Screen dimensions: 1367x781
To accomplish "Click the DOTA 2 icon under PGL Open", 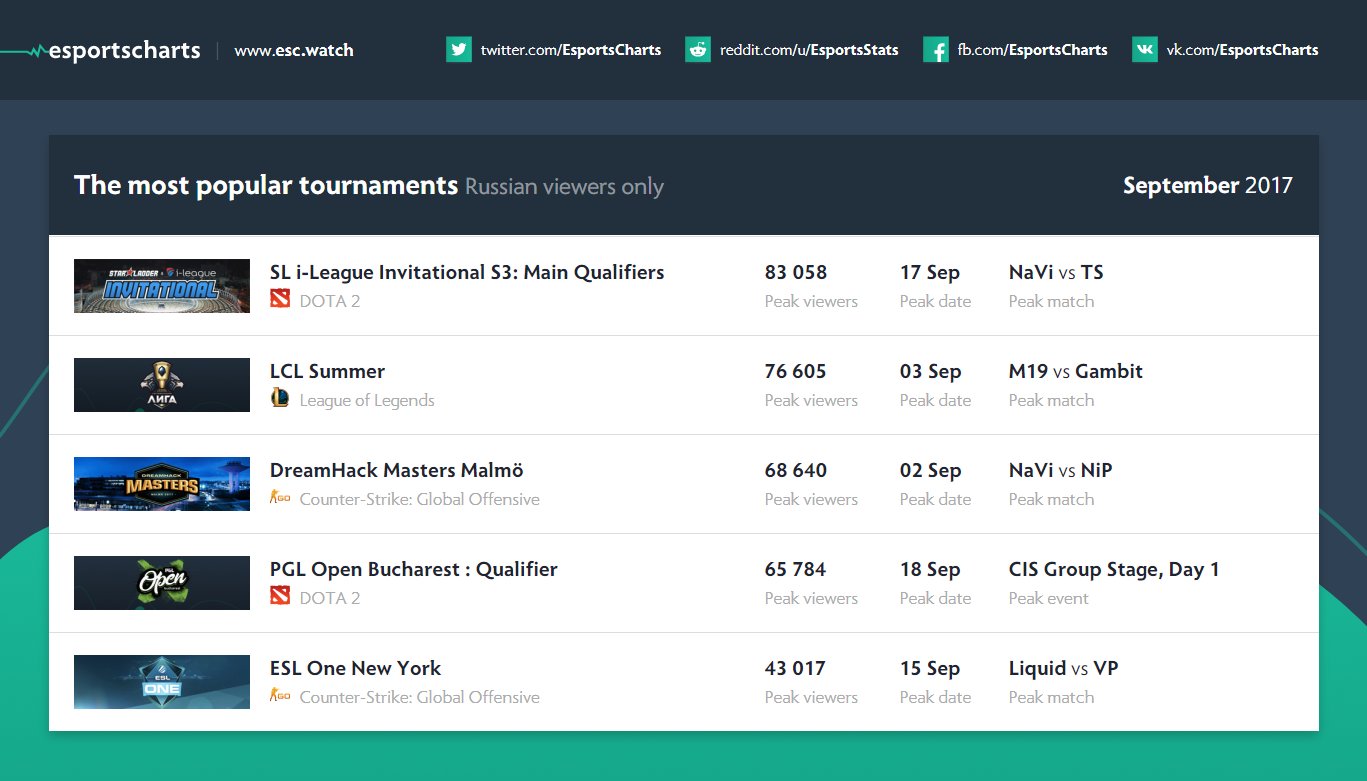I will pos(280,595).
